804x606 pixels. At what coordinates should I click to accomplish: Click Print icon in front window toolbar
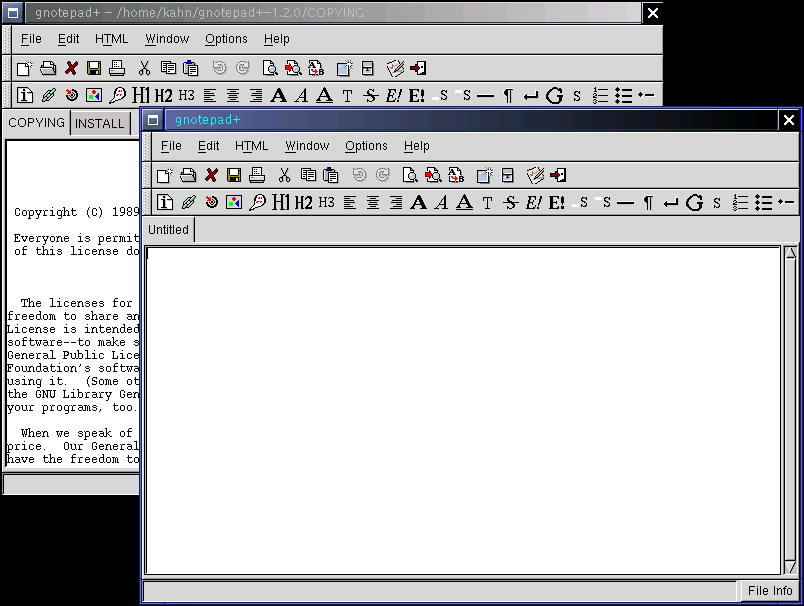[x=257, y=175]
